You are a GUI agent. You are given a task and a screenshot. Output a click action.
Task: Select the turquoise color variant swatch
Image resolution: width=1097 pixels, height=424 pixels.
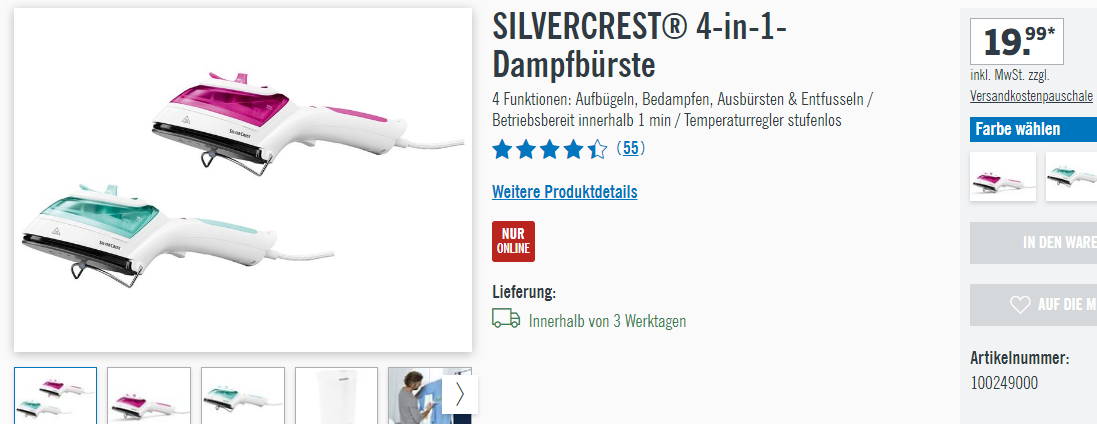click(1071, 176)
